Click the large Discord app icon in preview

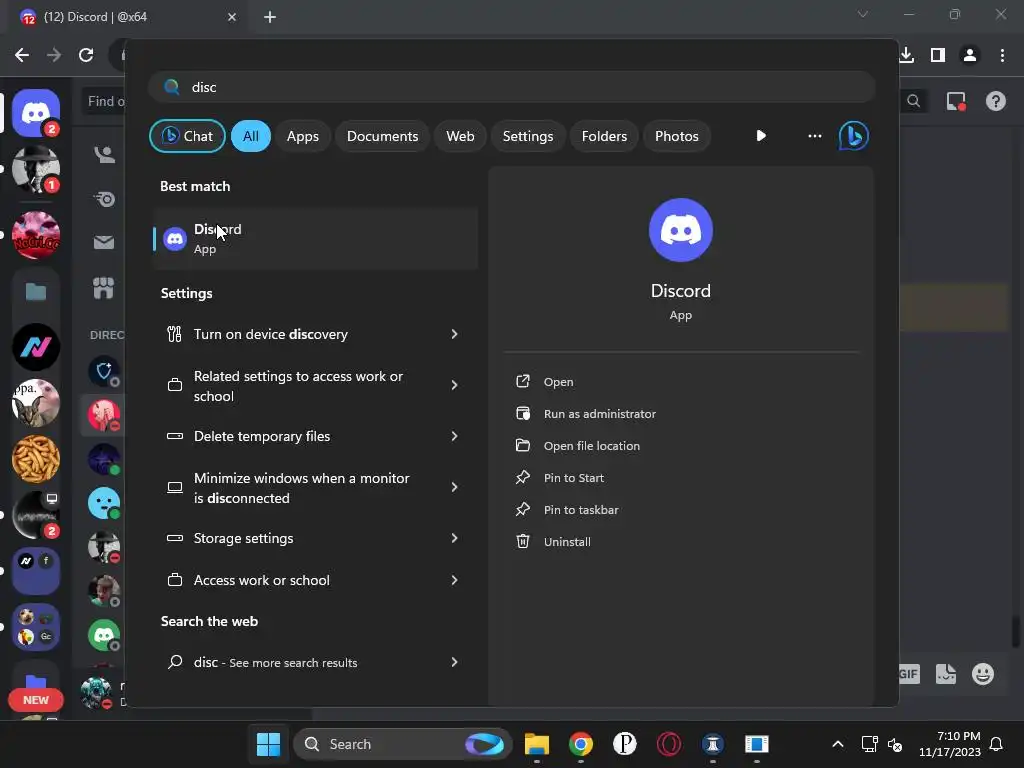pos(680,230)
